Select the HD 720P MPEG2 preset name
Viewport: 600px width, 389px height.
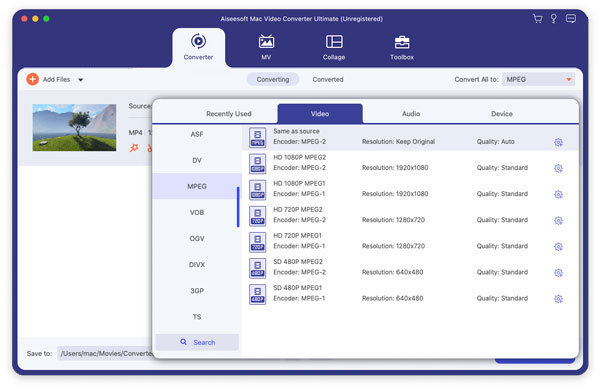click(x=298, y=209)
